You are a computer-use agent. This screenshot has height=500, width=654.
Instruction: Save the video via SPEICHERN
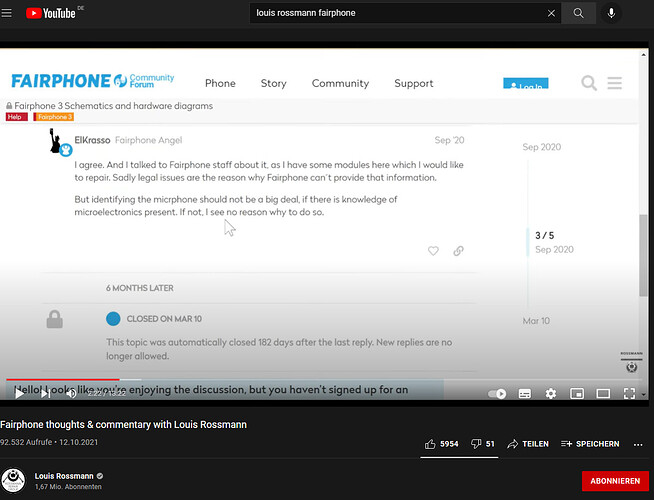[590, 444]
